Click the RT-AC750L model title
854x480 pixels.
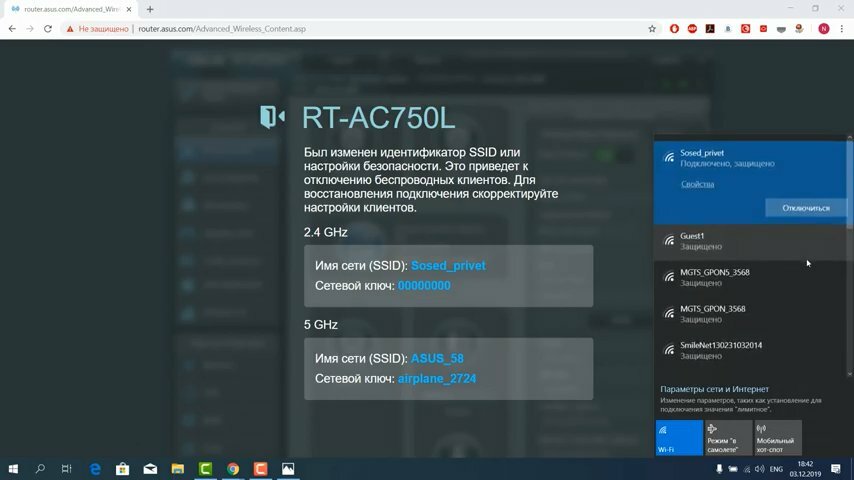point(378,118)
